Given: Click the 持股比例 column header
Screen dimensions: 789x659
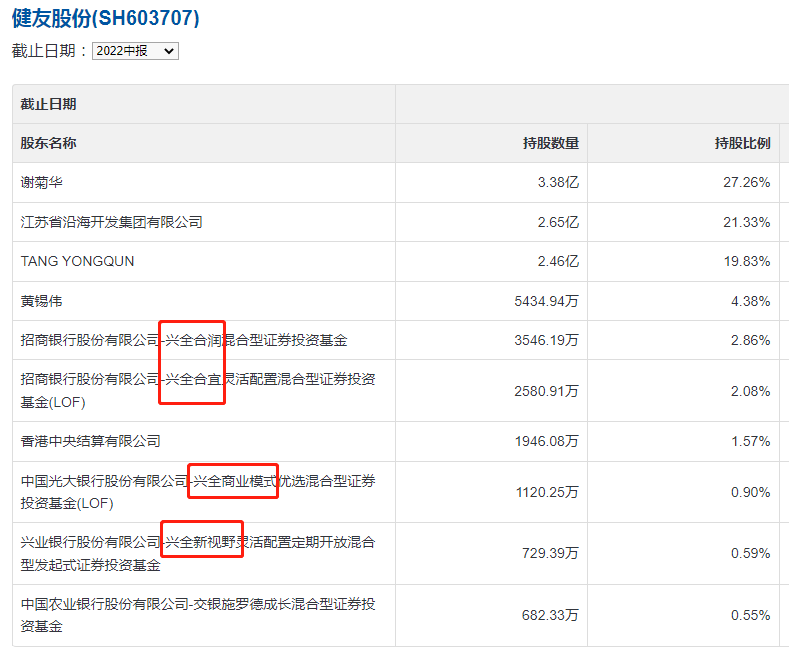Looking at the screenshot, I should click(x=743, y=143).
